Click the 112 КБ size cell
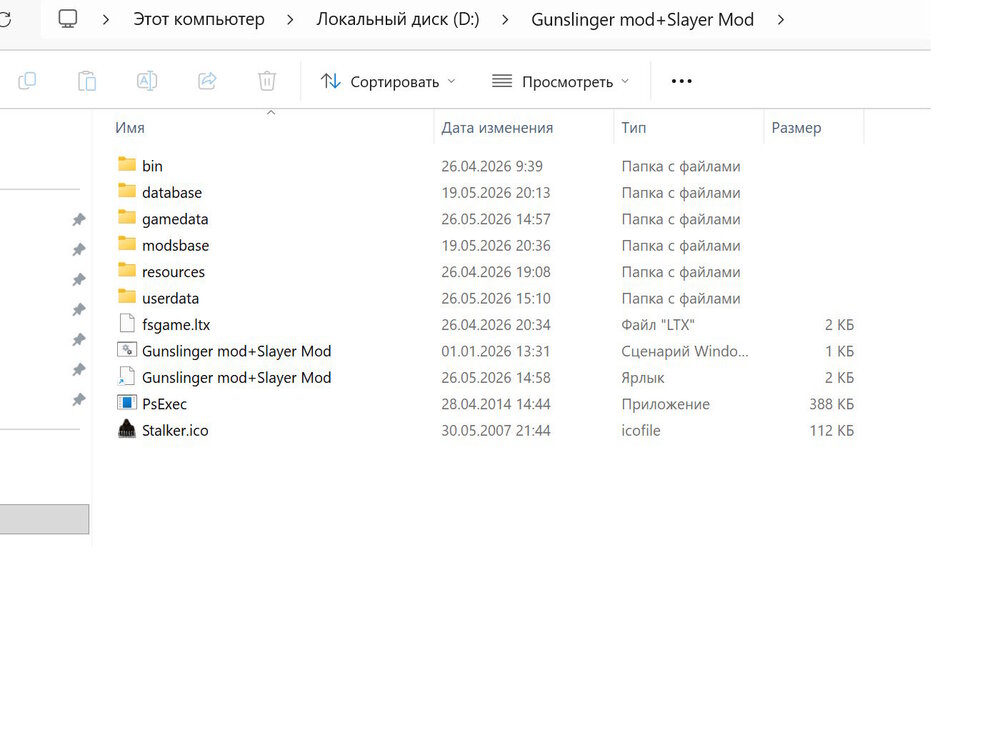Image resolution: width=1000 pixels, height=750 pixels. click(x=831, y=430)
